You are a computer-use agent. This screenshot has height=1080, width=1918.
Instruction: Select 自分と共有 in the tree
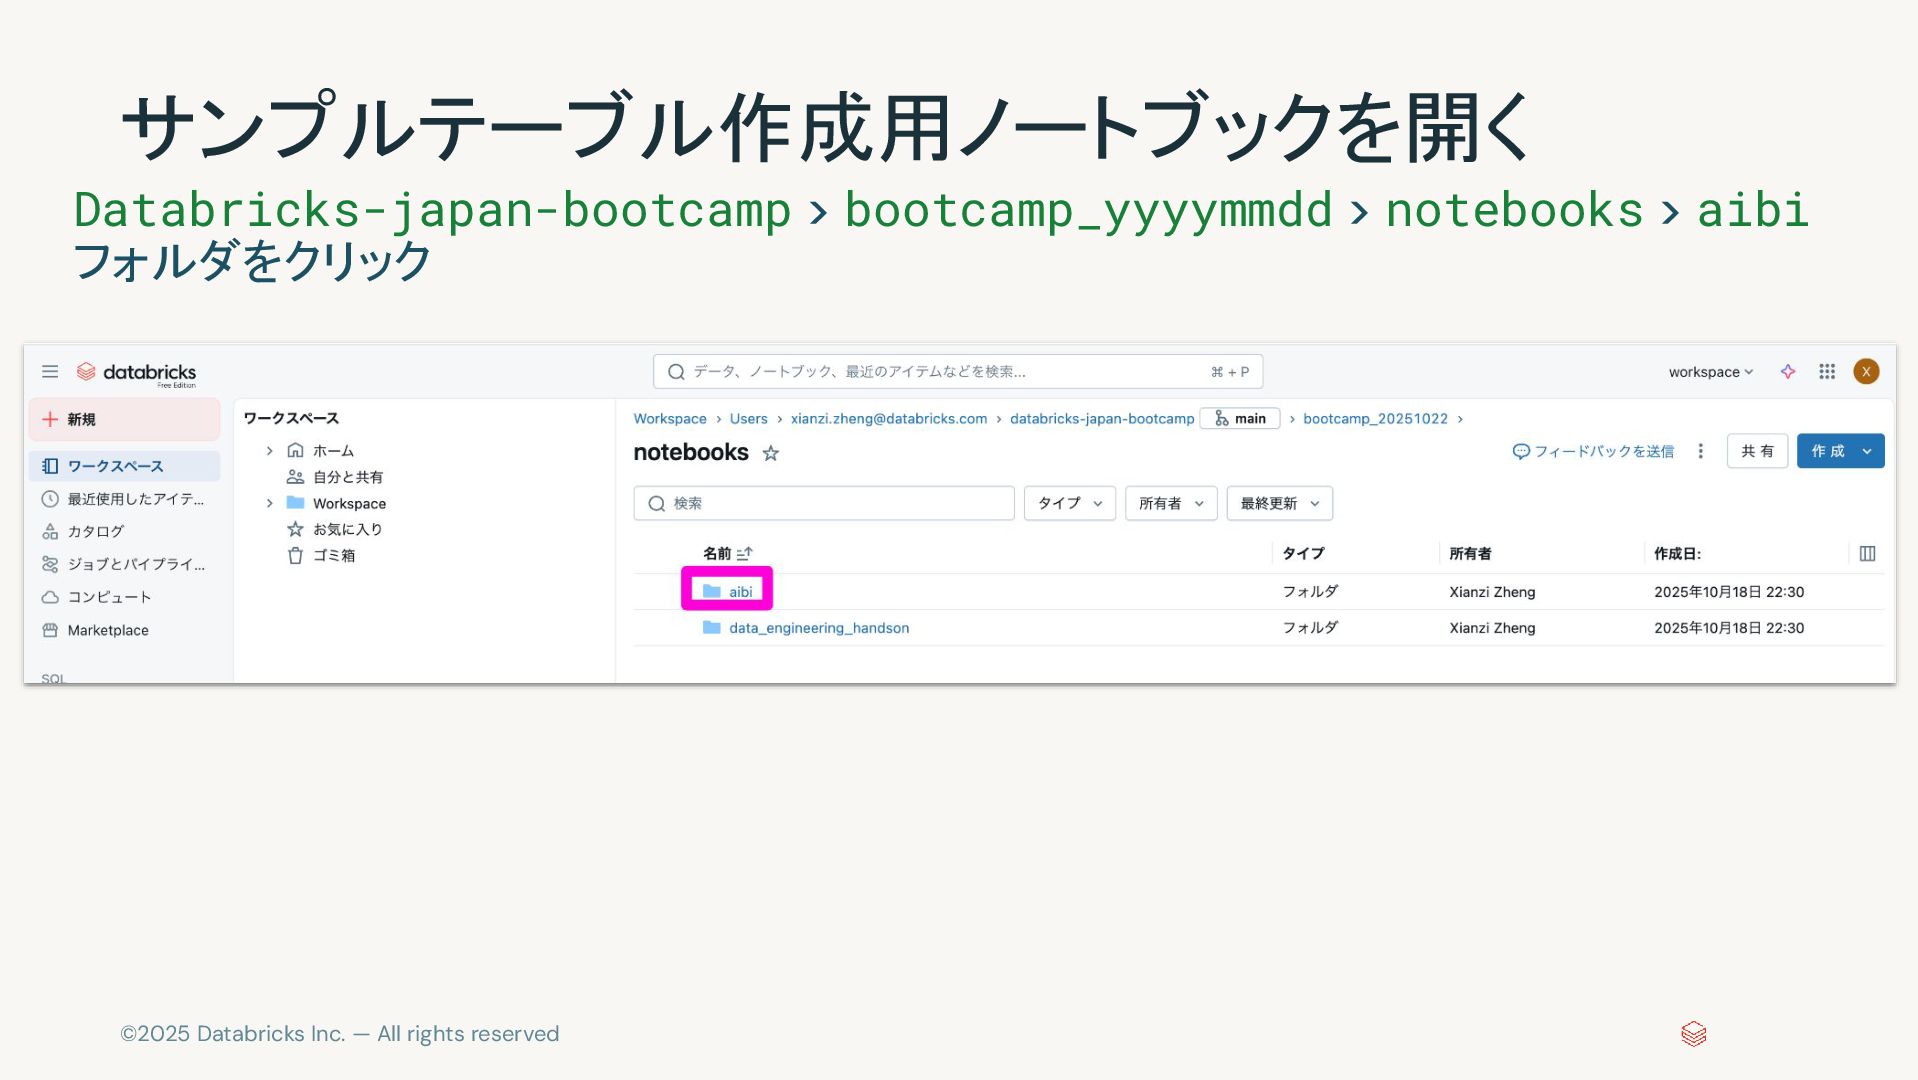coord(347,477)
